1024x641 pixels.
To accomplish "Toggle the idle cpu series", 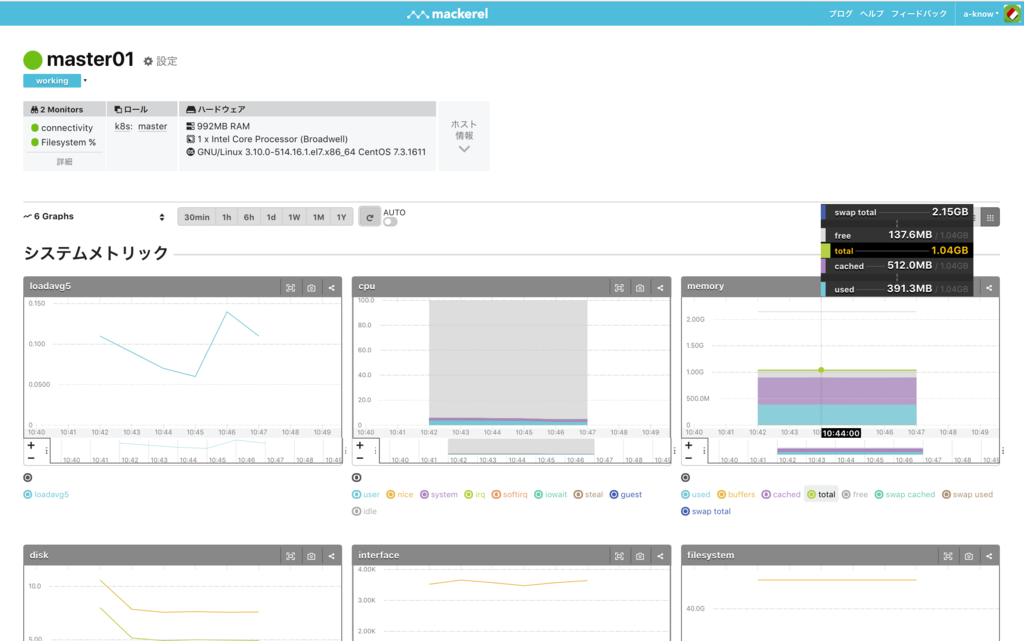I will 364,511.
